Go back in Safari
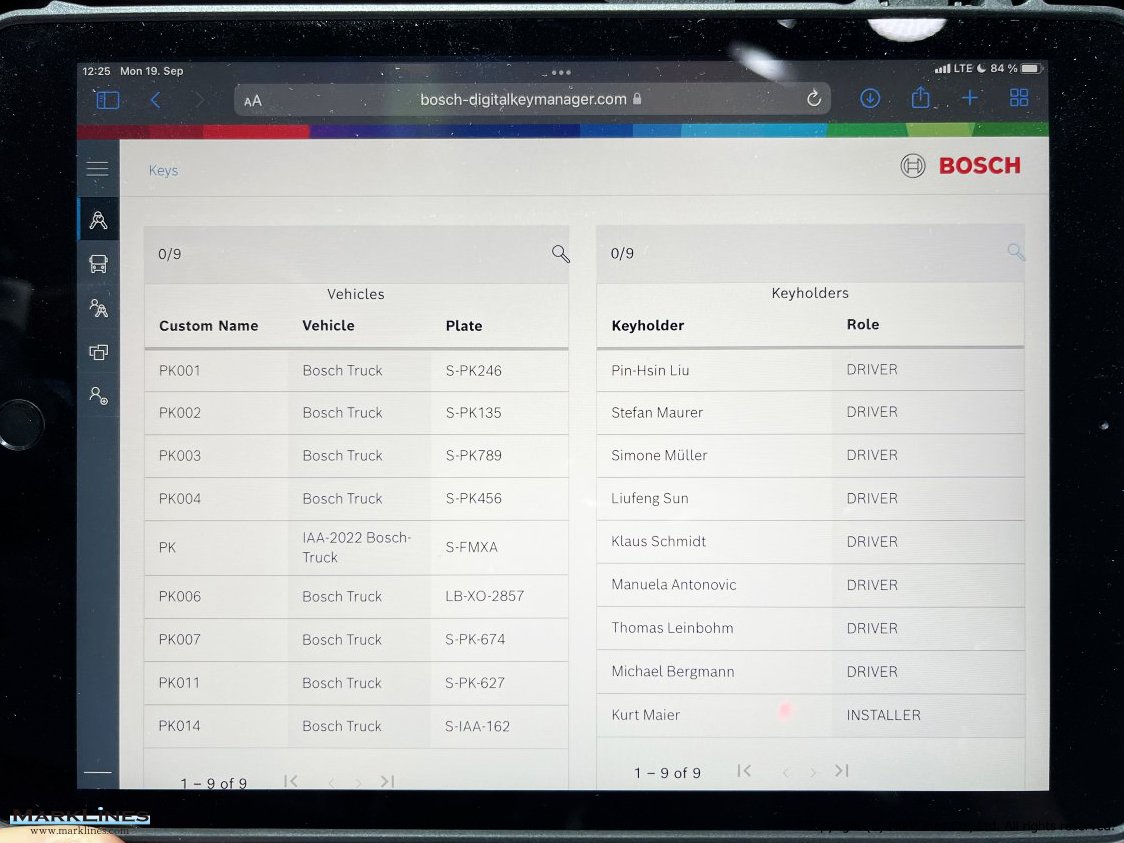This screenshot has height=843, width=1124. point(155,100)
